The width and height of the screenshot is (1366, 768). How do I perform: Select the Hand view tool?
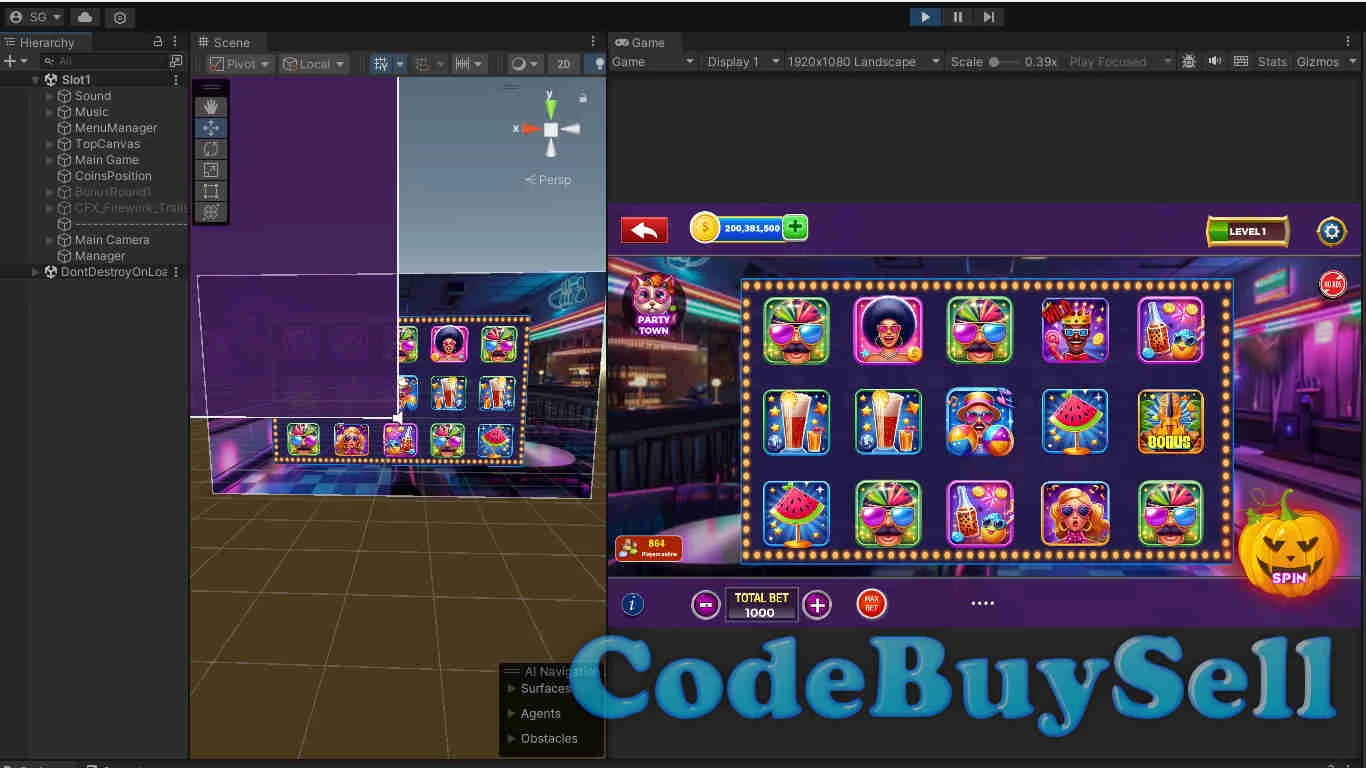pos(211,107)
